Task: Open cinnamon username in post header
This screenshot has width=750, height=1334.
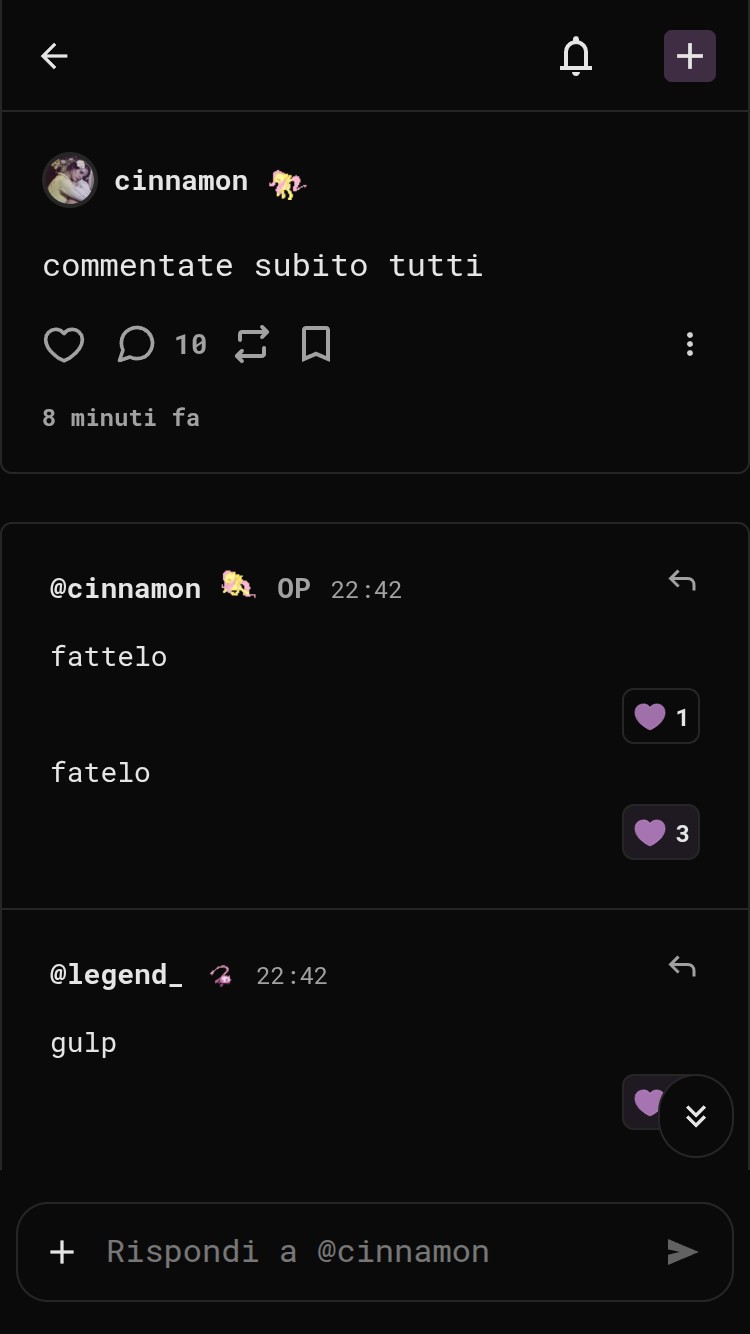Action: [181, 181]
